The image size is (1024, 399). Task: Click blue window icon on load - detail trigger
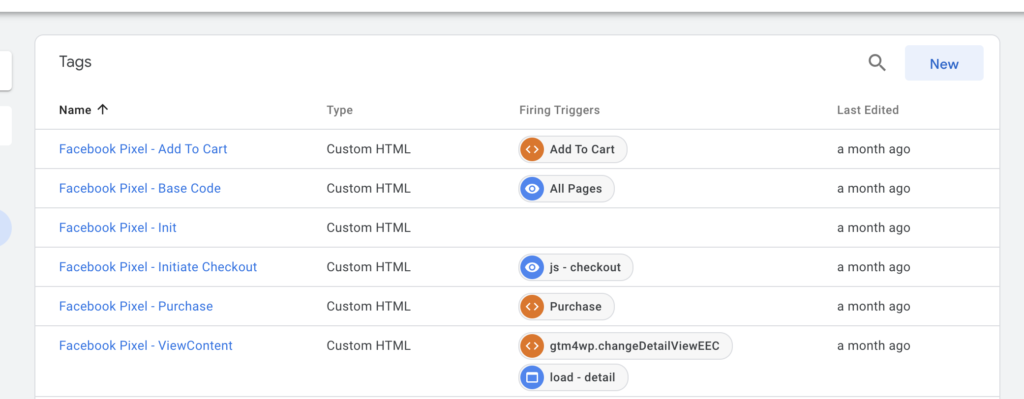(x=532, y=377)
